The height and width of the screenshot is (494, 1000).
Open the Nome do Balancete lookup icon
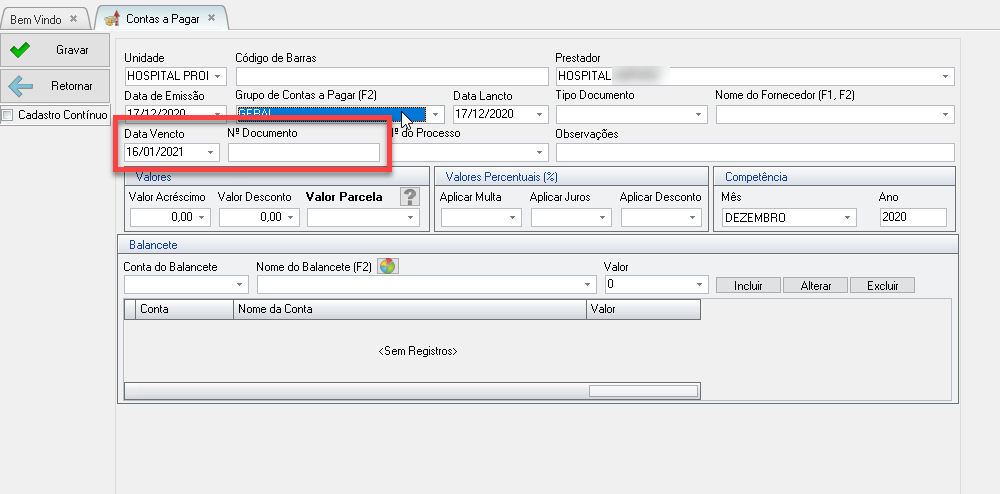pyautogui.click(x=387, y=266)
